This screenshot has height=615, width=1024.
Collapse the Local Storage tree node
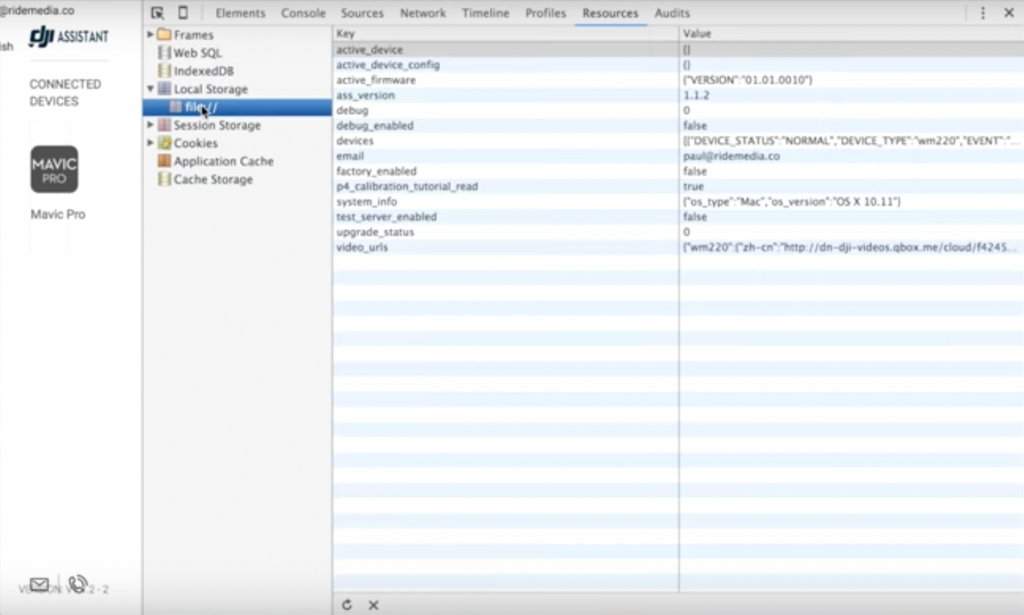(151, 89)
